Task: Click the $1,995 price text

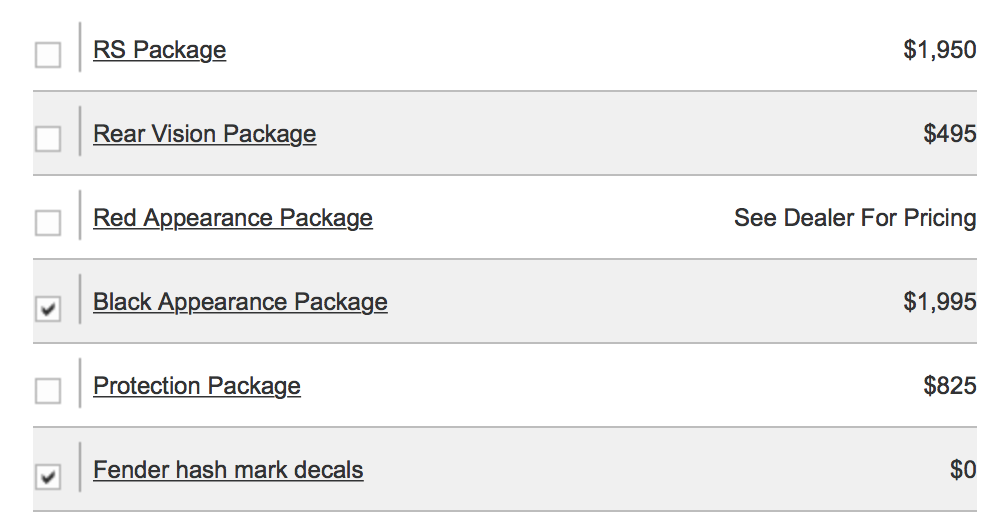Action: coord(939,302)
